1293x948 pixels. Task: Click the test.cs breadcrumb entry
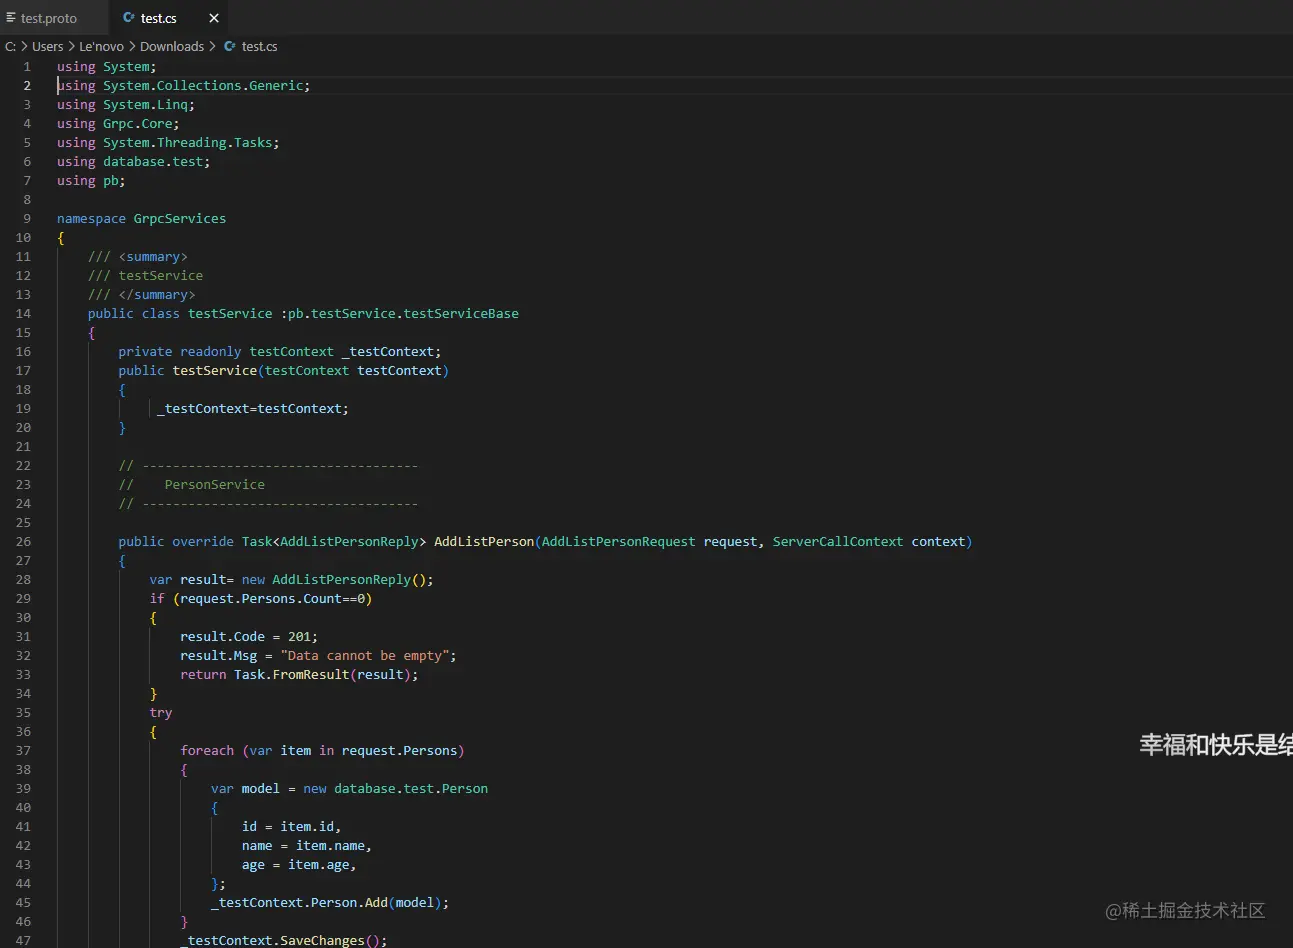coord(260,46)
